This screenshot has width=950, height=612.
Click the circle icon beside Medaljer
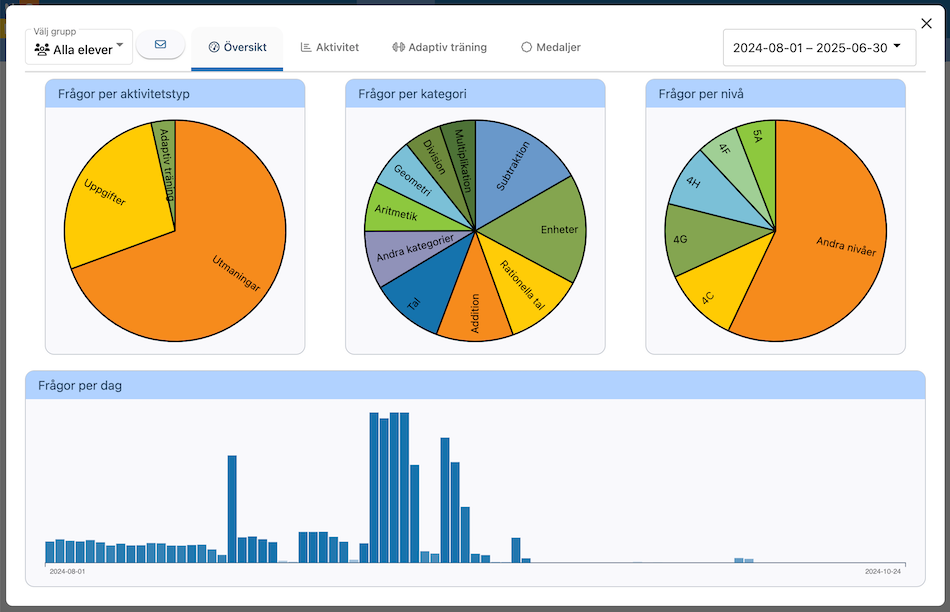[526, 47]
